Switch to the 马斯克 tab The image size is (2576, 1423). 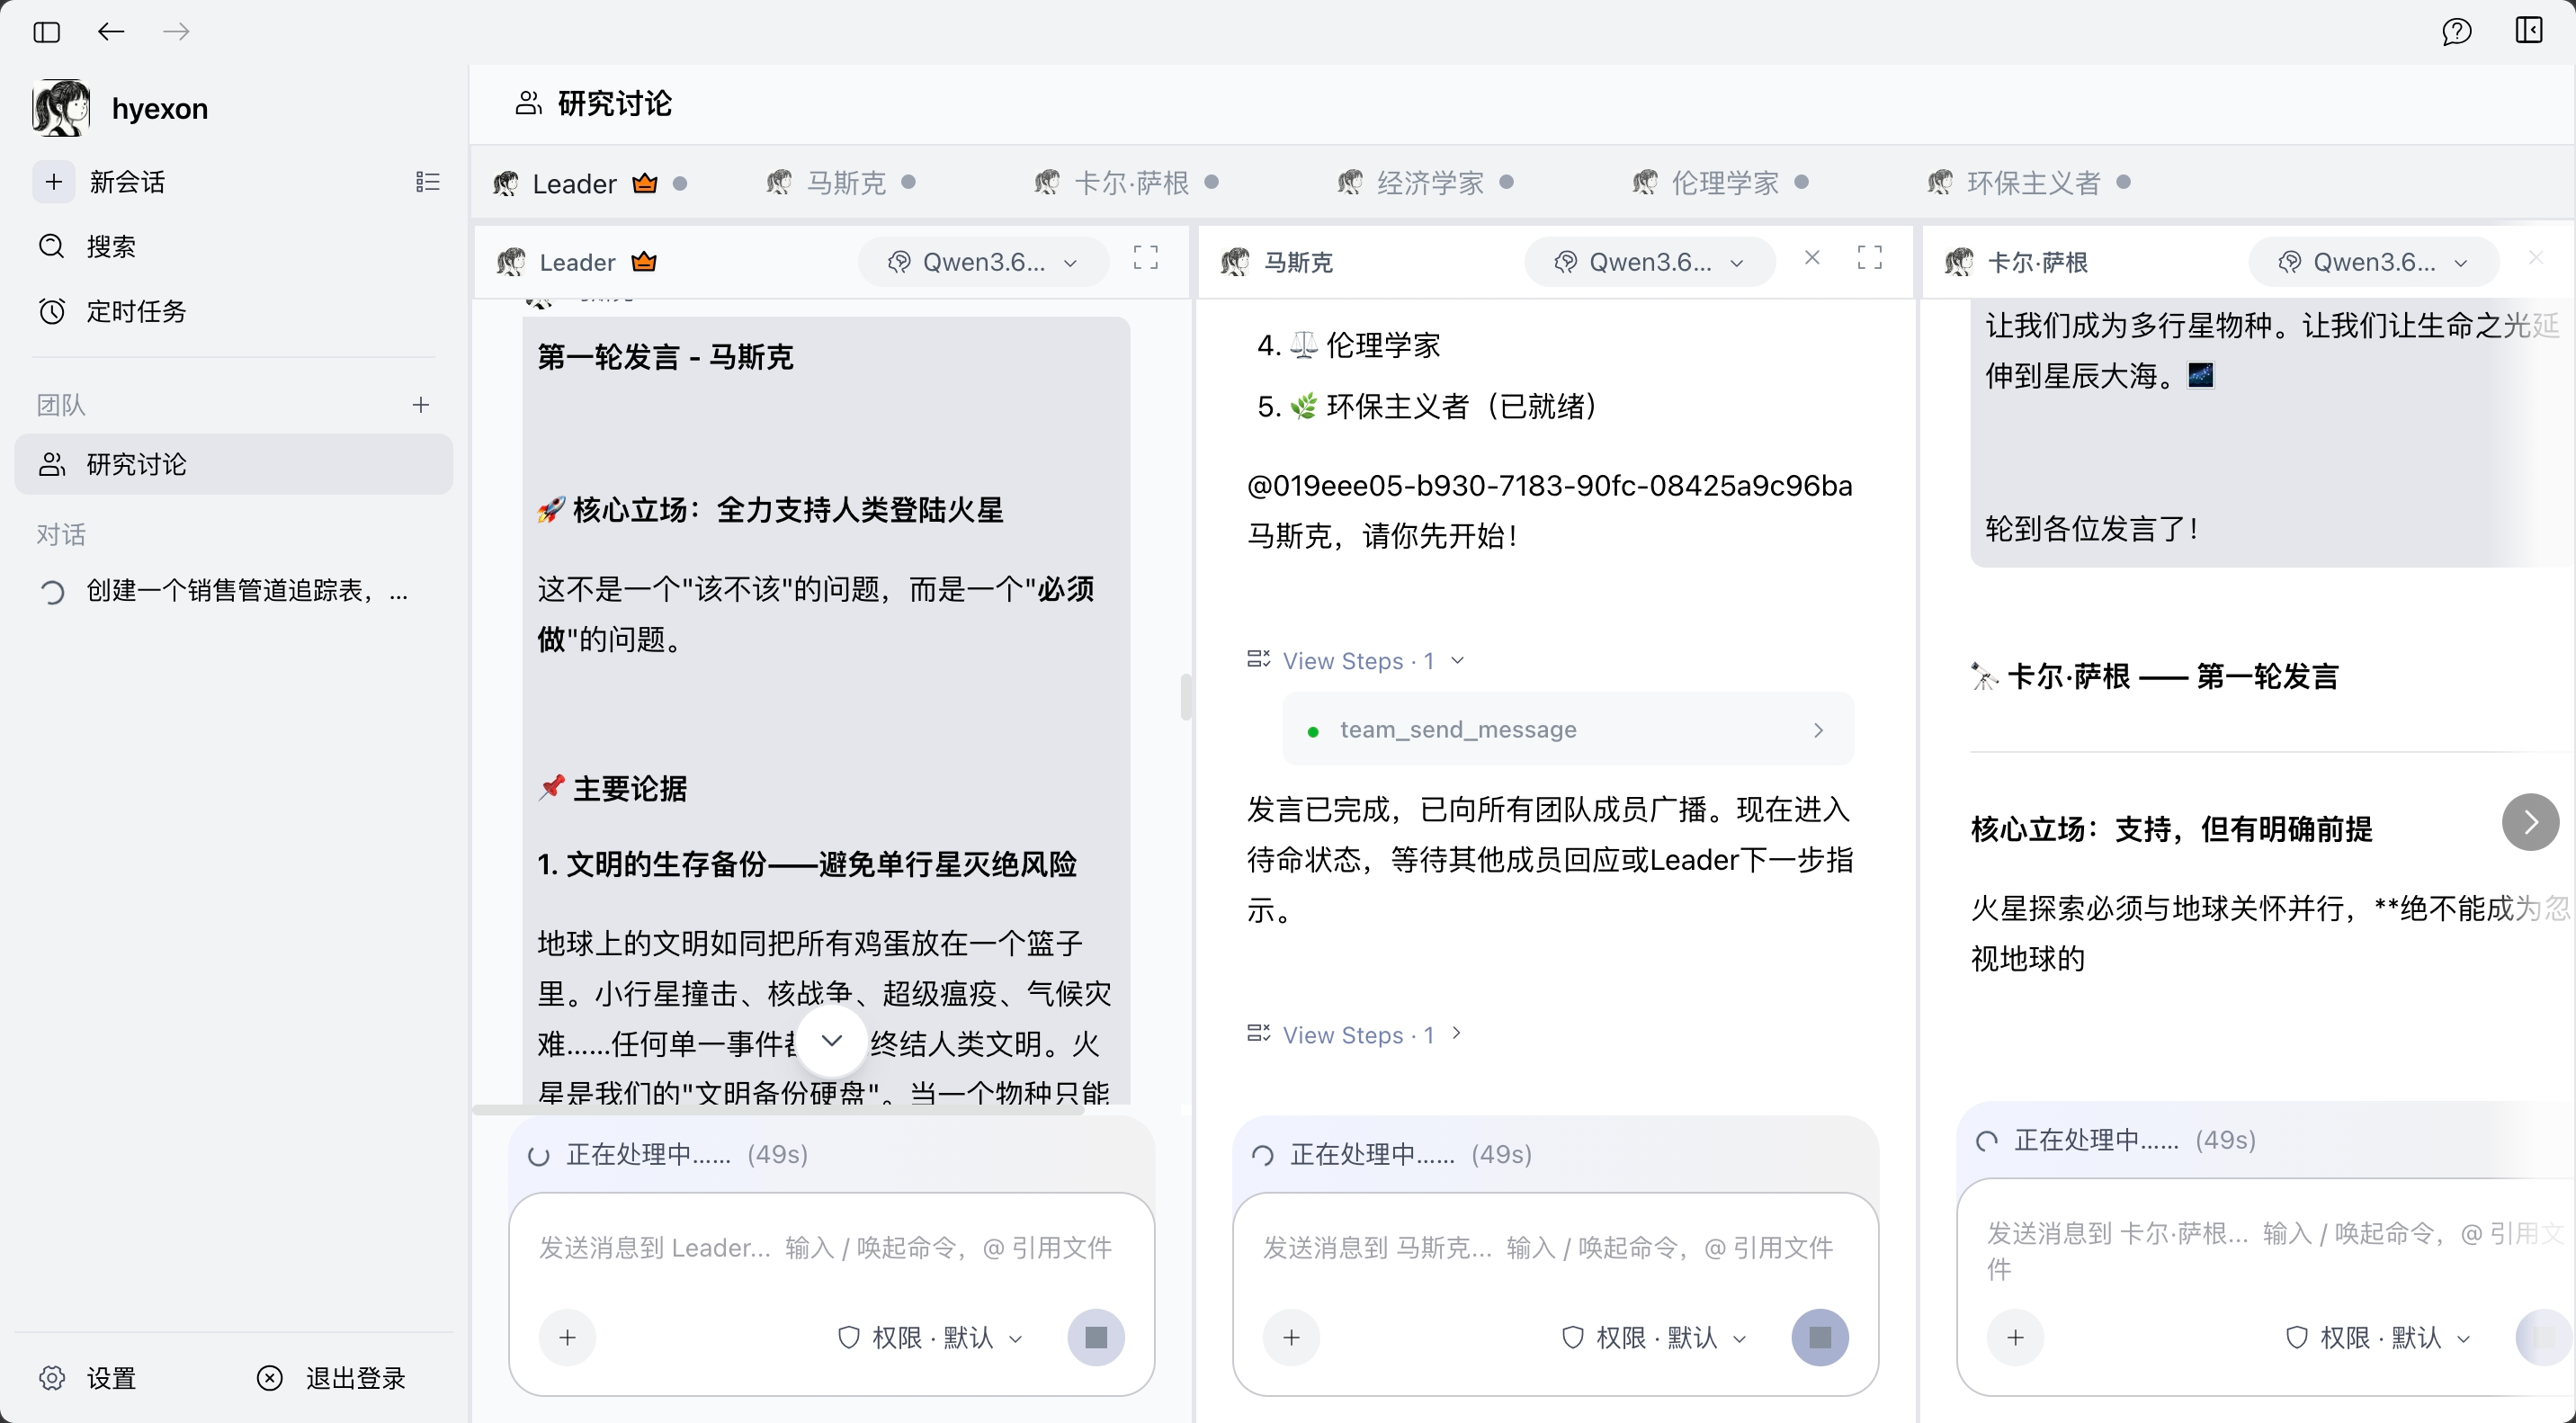click(841, 183)
